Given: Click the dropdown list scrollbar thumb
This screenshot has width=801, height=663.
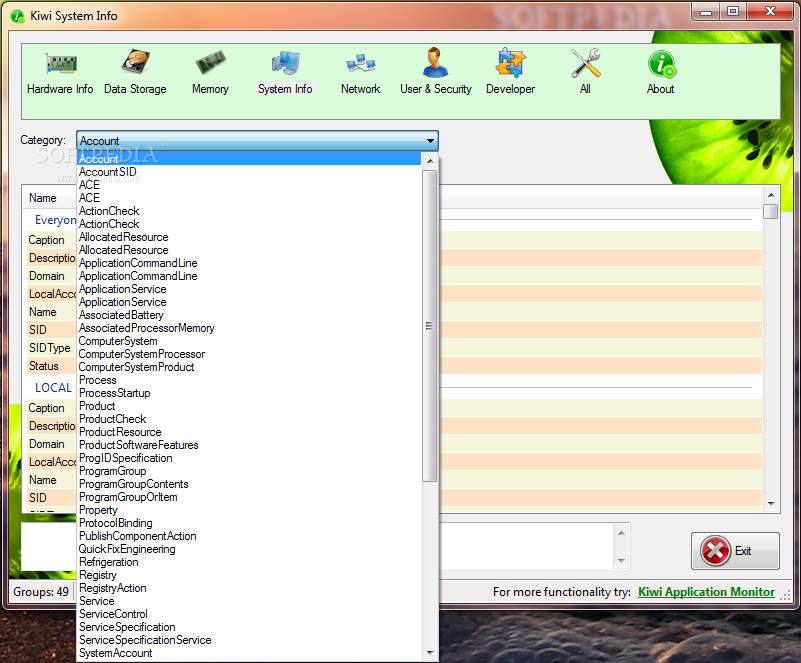Looking at the screenshot, I should [x=430, y=326].
